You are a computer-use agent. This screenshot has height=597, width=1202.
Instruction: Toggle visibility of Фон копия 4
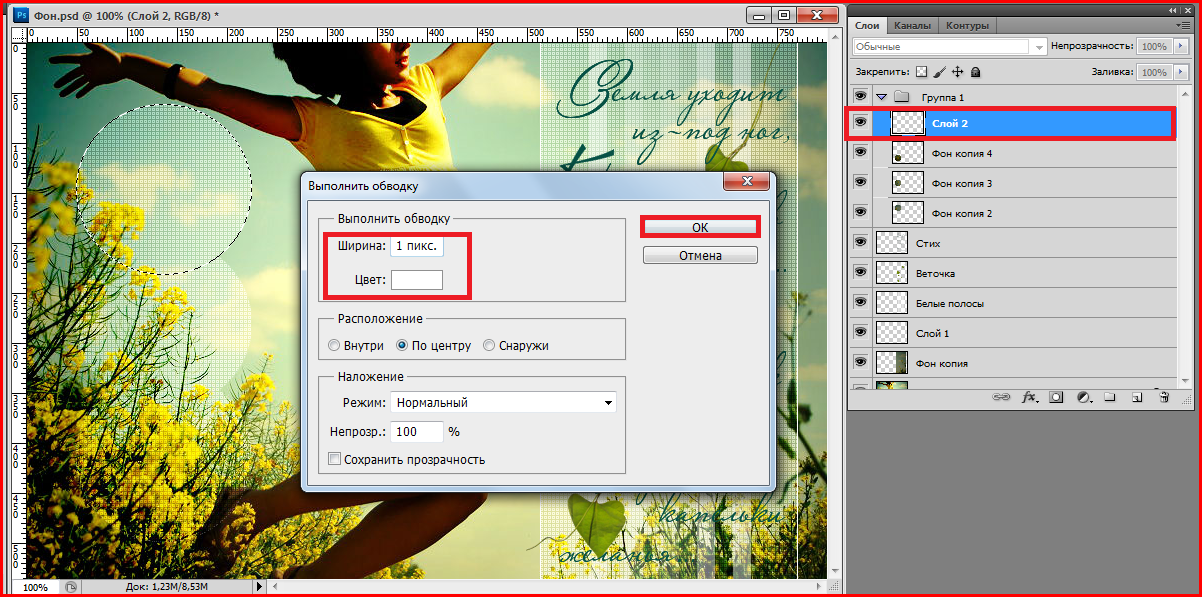point(860,153)
